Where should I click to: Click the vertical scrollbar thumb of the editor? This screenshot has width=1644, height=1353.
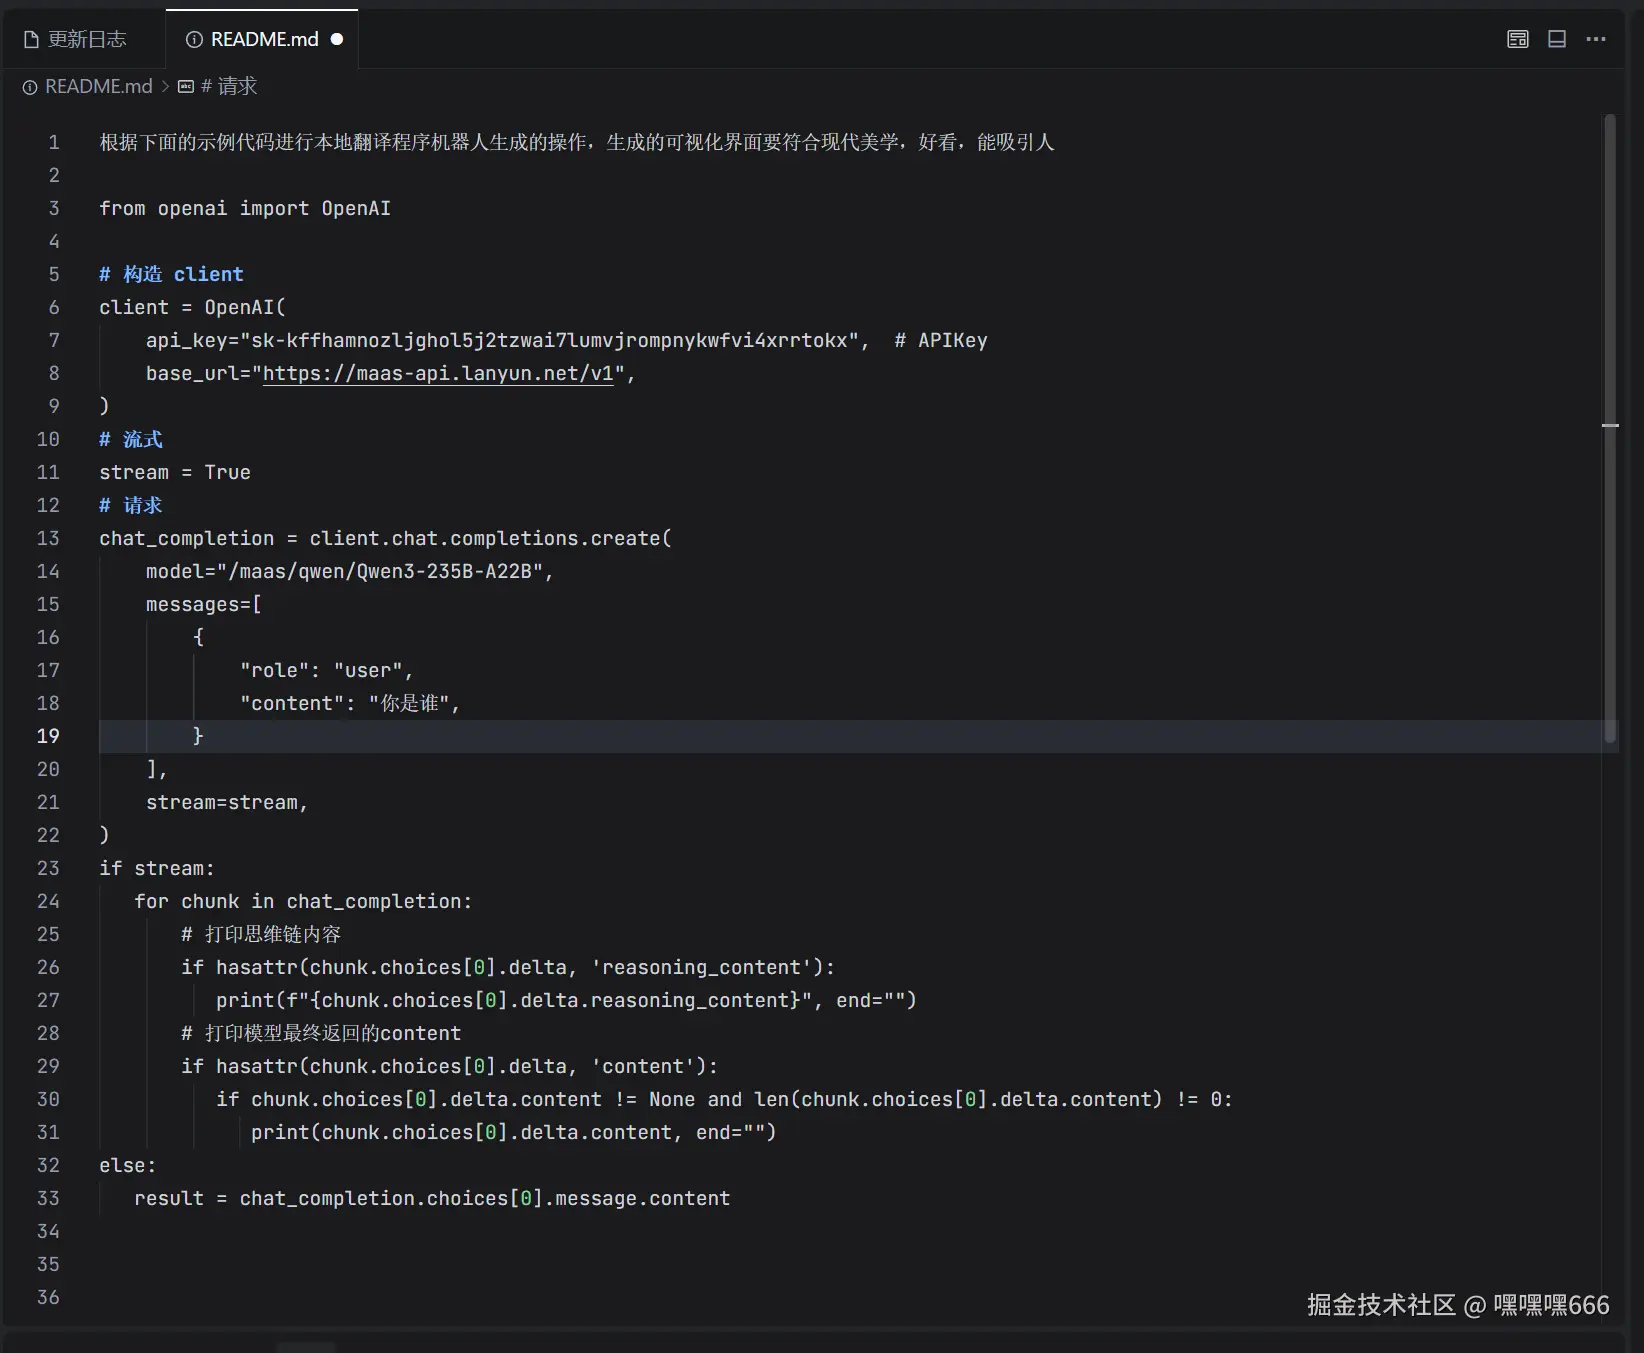click(1610, 428)
